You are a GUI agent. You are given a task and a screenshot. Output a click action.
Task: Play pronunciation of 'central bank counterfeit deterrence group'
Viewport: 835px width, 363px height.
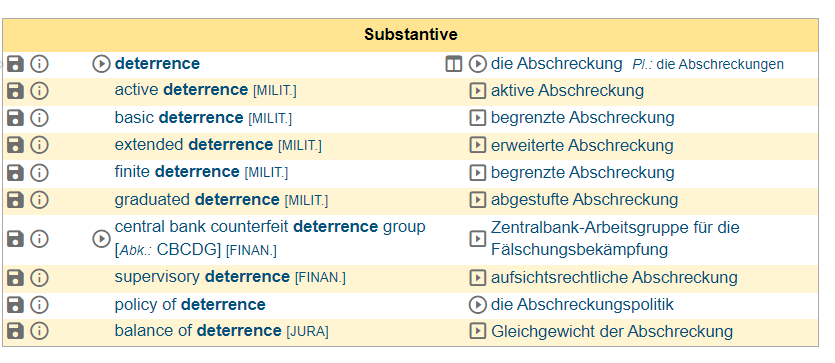coord(101,238)
